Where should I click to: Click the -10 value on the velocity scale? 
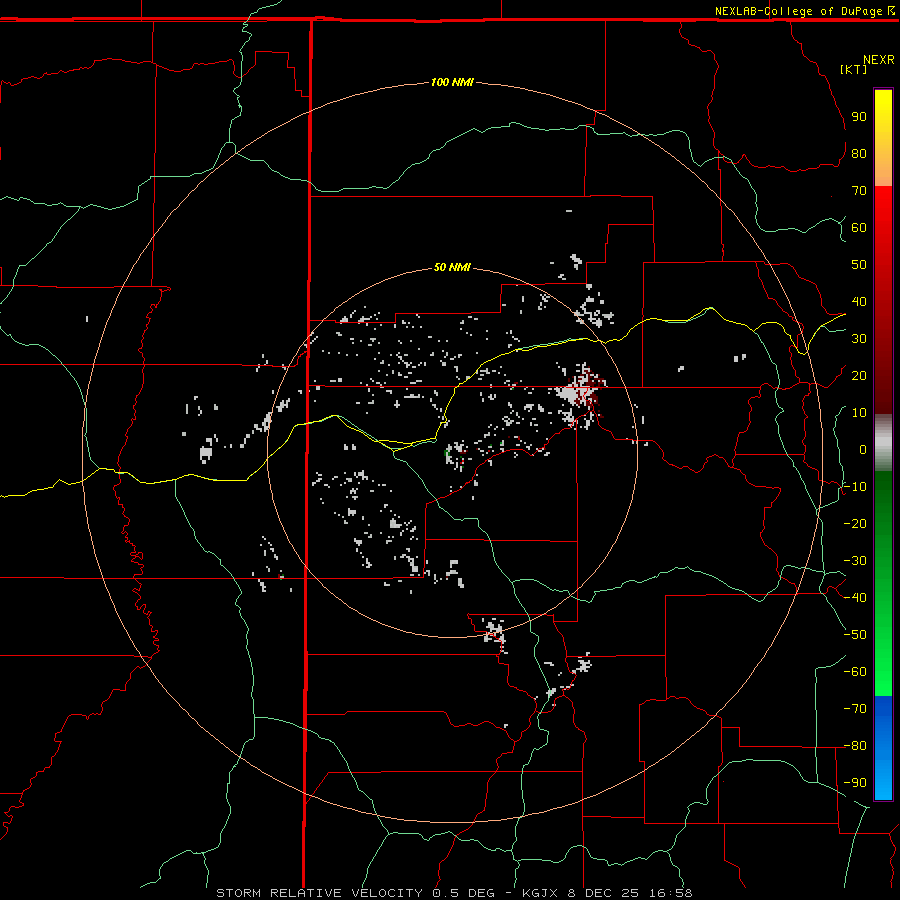pos(855,487)
